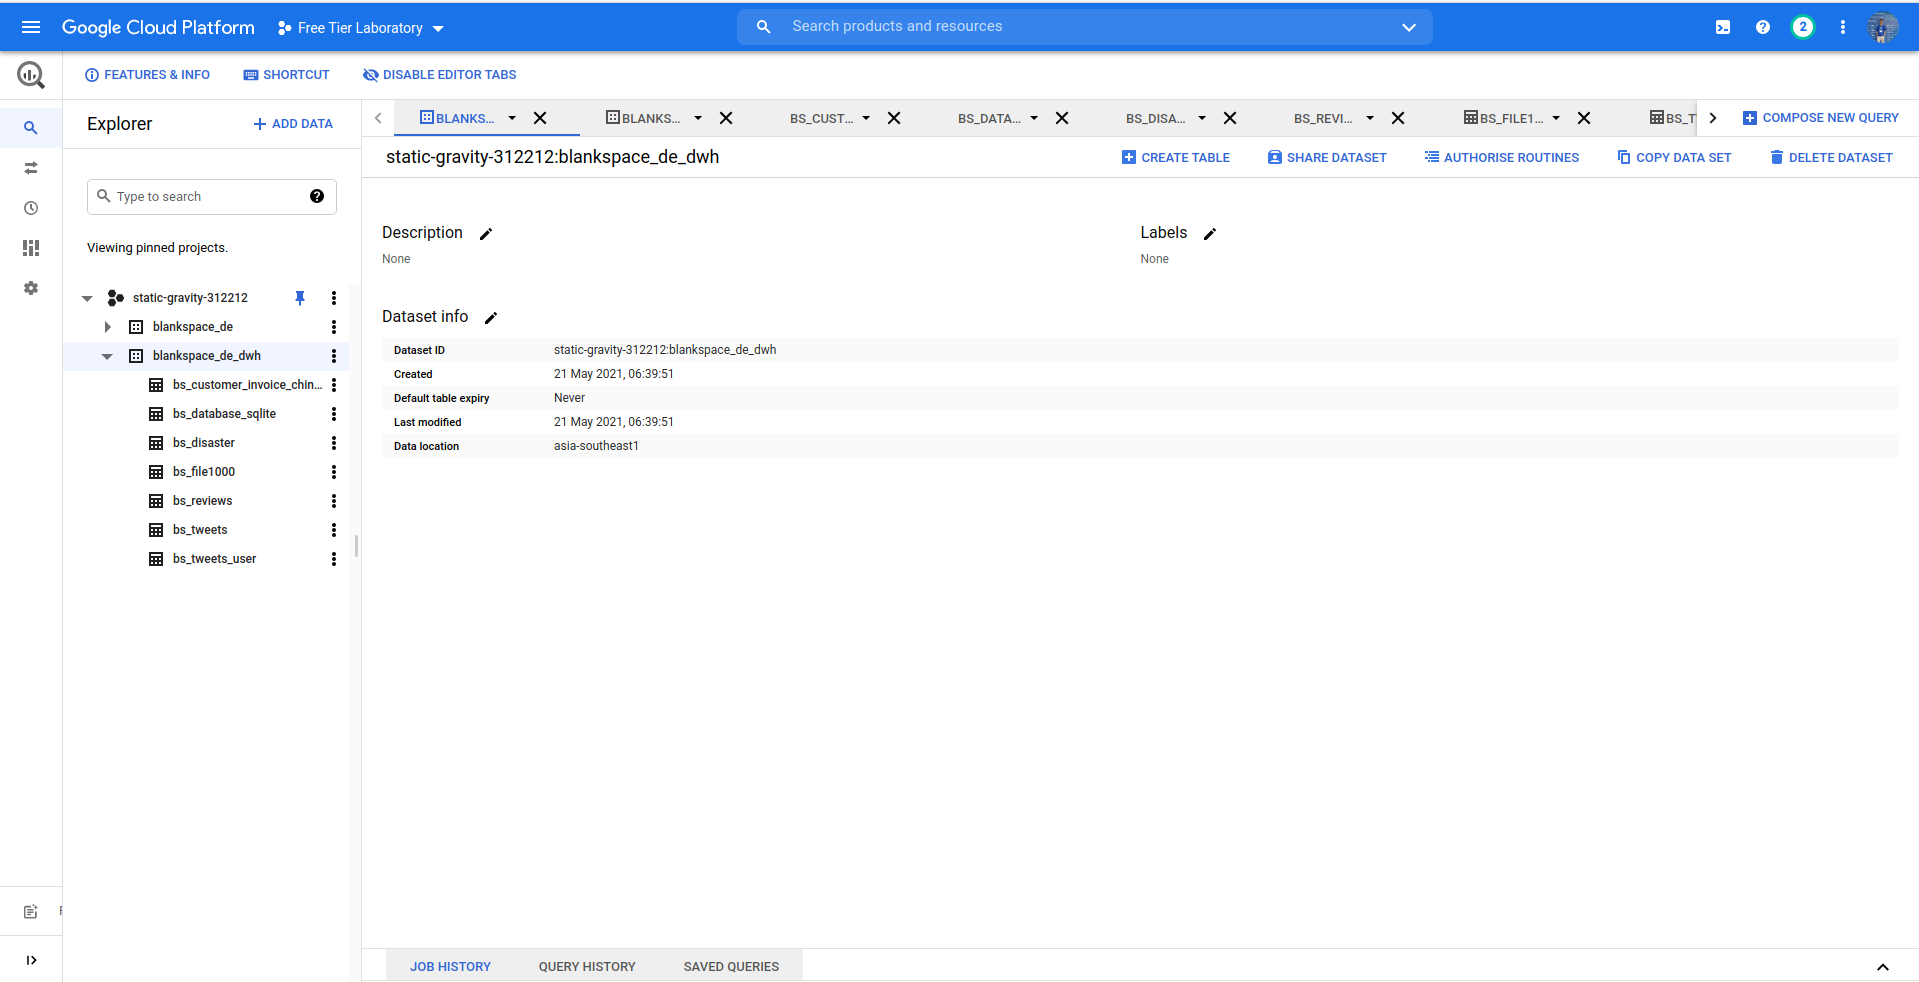The width and height of the screenshot is (1919, 982).
Task: Click Authorise Routines button
Action: click(x=1502, y=158)
